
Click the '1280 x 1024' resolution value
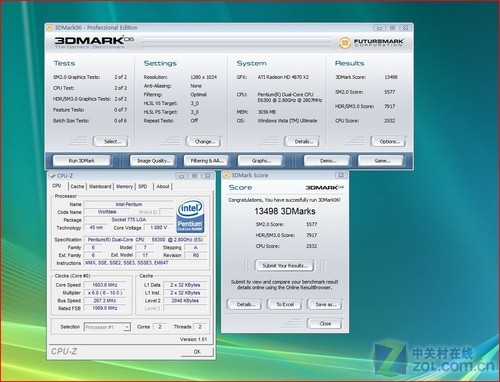203,77
